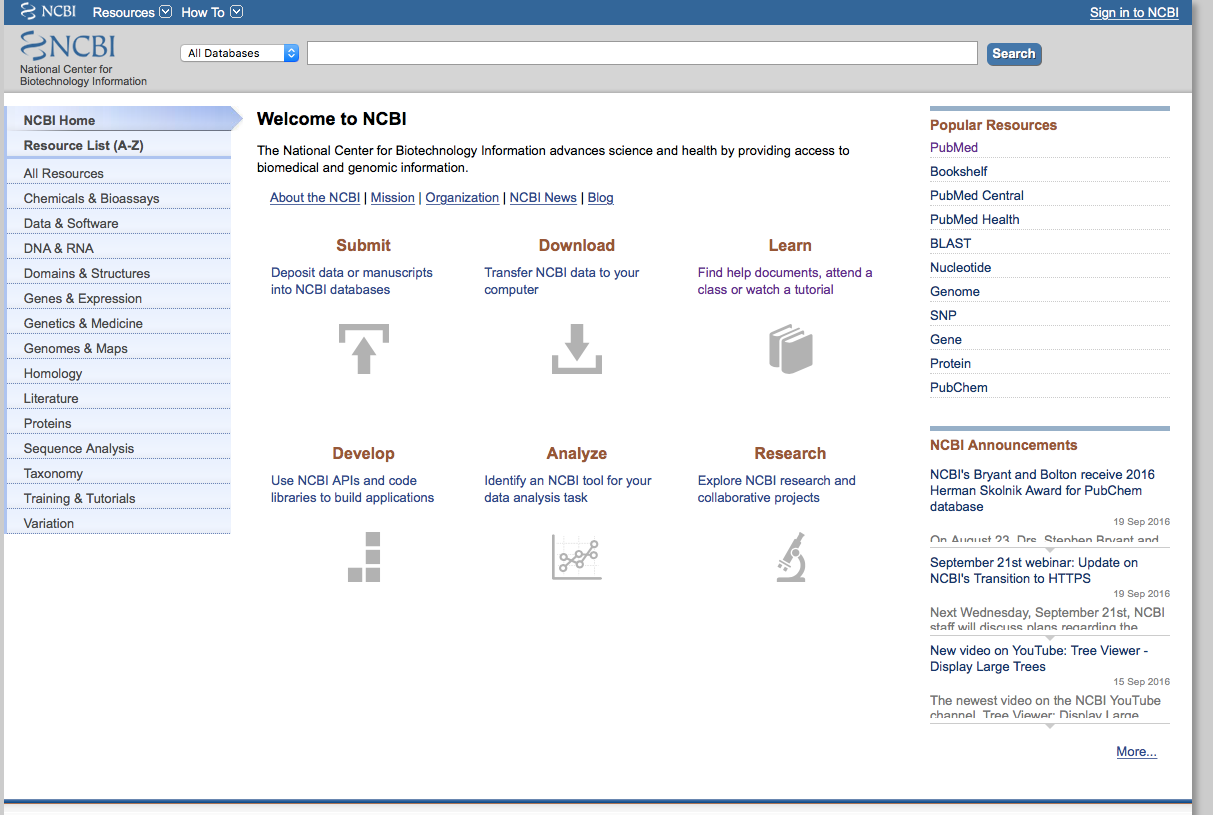Click the Organization link

(462, 198)
